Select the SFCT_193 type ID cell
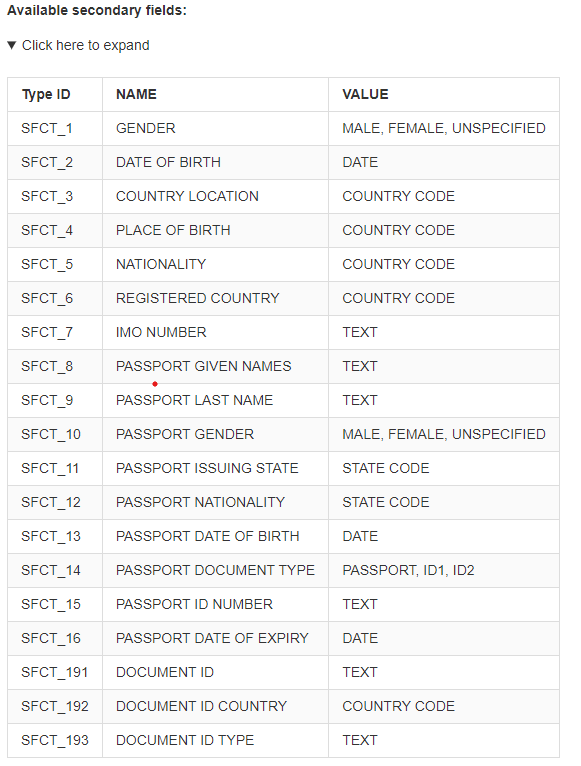The image size is (581, 766). click(55, 740)
